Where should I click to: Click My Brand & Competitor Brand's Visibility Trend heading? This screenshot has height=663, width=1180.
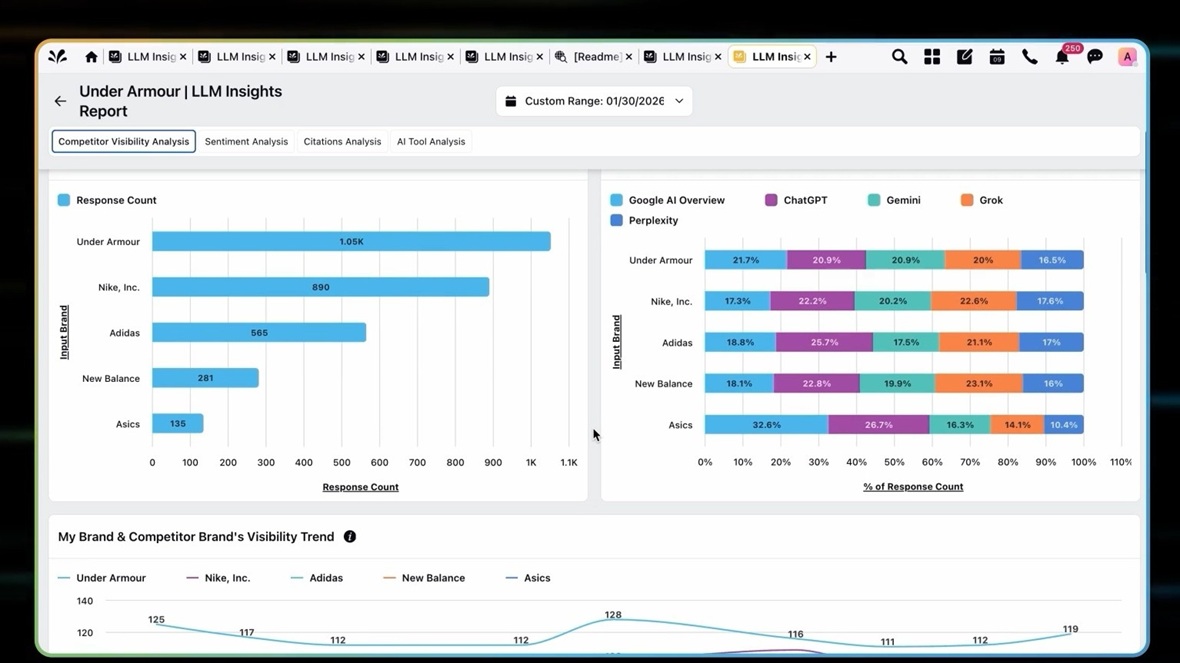[x=196, y=537]
